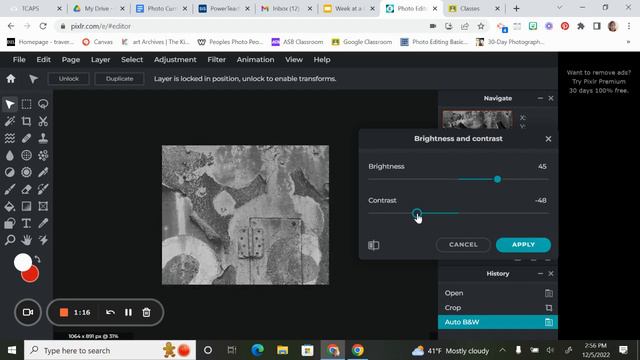Expand hidden system tray icons
The height and width of the screenshot is (360, 640).
pyautogui.click(x=502, y=350)
